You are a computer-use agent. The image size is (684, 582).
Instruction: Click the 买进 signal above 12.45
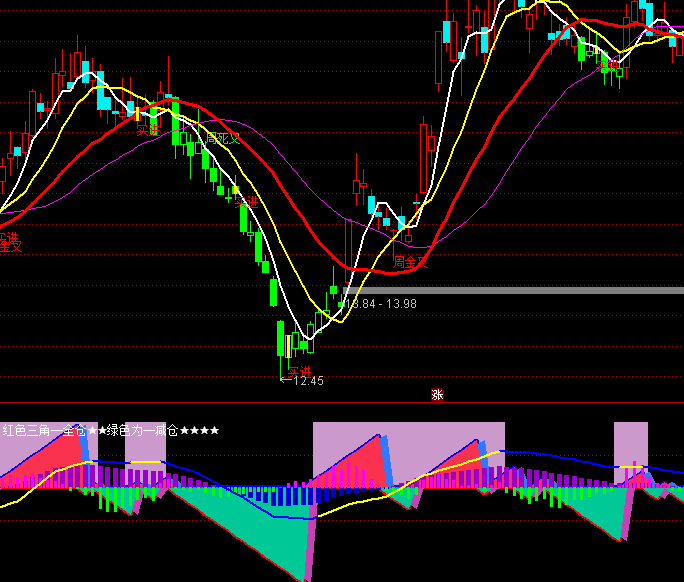click(300, 371)
